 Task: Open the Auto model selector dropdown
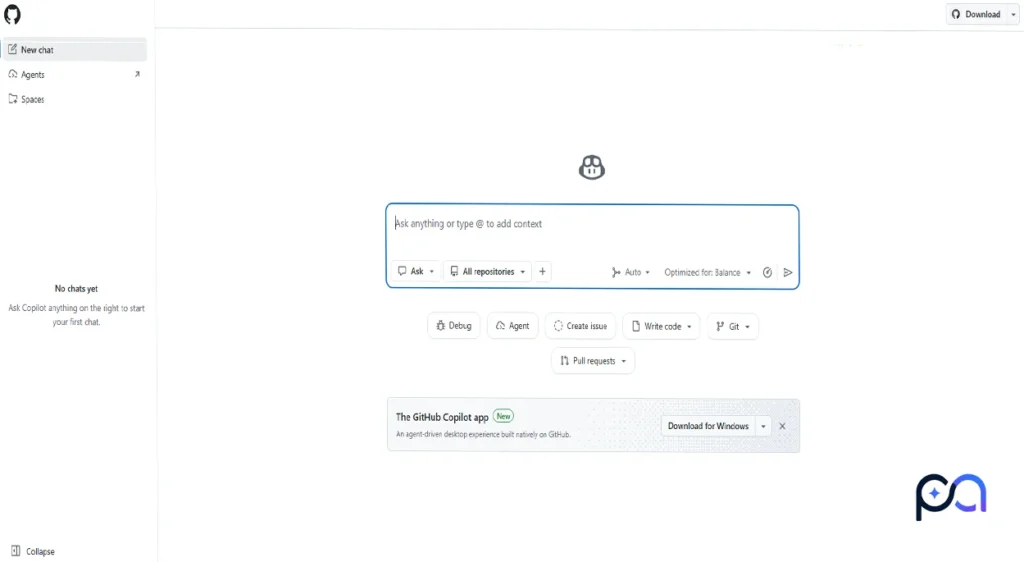[631, 272]
